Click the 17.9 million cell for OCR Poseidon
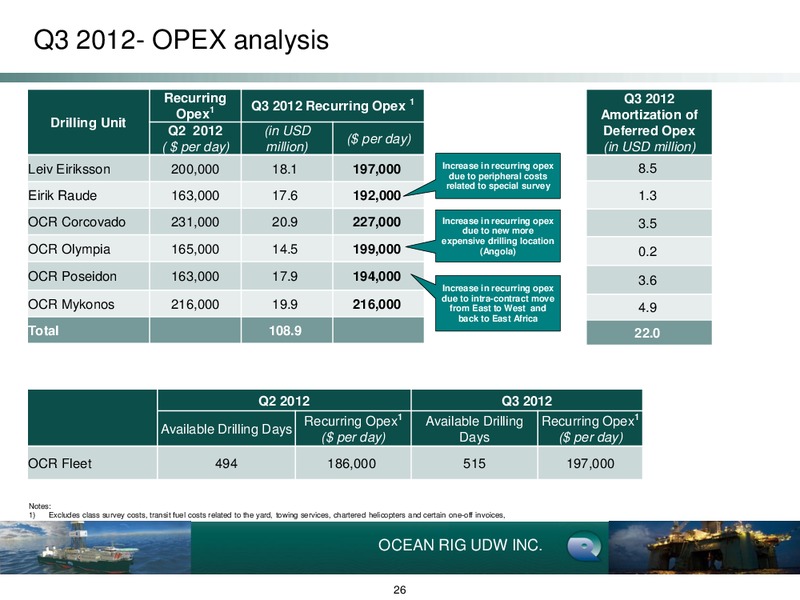Image resolution: width=800 pixels, height=600 pixels. click(285, 276)
